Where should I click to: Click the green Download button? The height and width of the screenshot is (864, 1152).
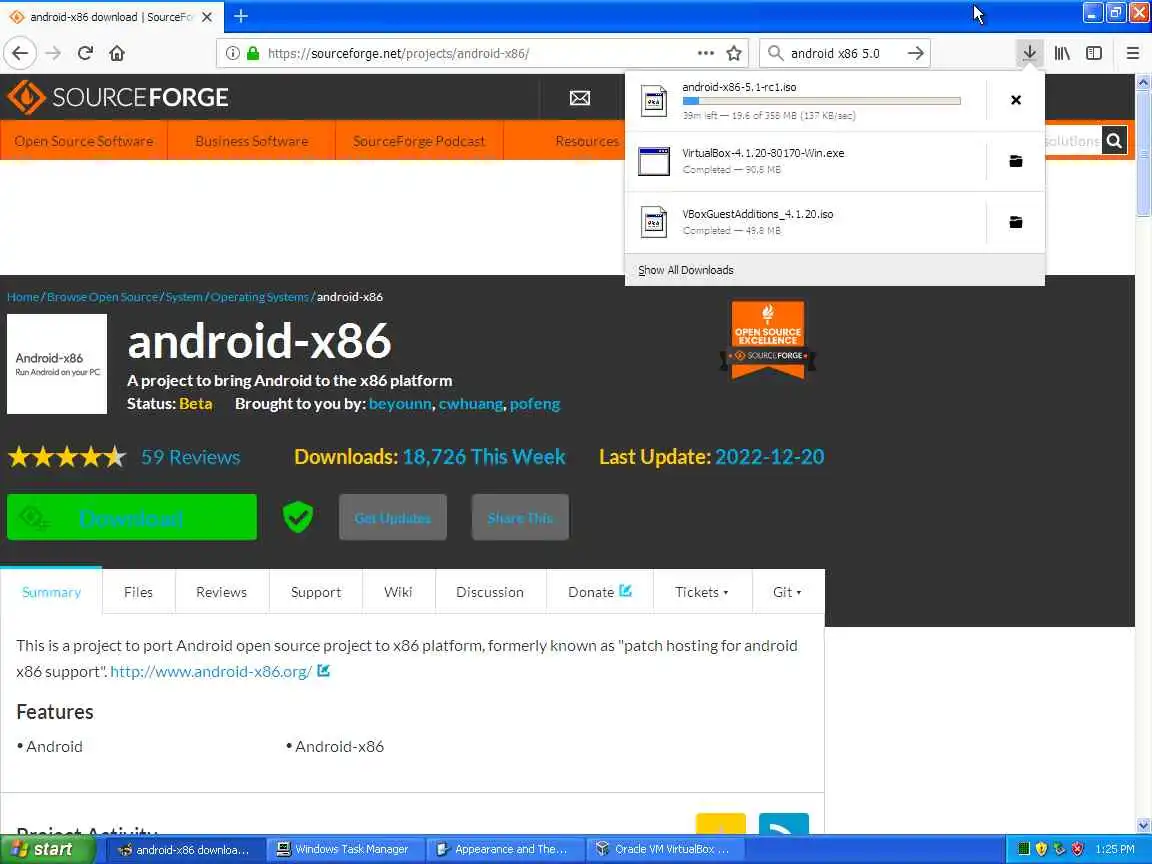pos(132,517)
